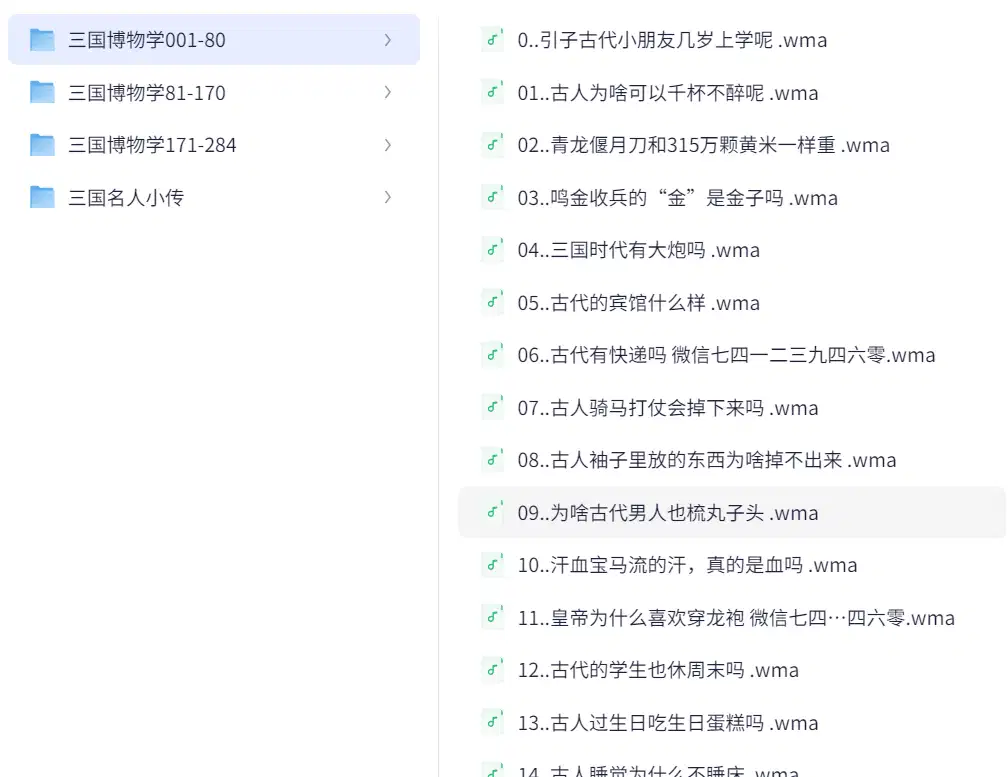Viewport: 1008px width, 777px height.
Task: Select file 11..皇帝为什么喜欢穿龙袍 .wma
Action: [x=737, y=618]
